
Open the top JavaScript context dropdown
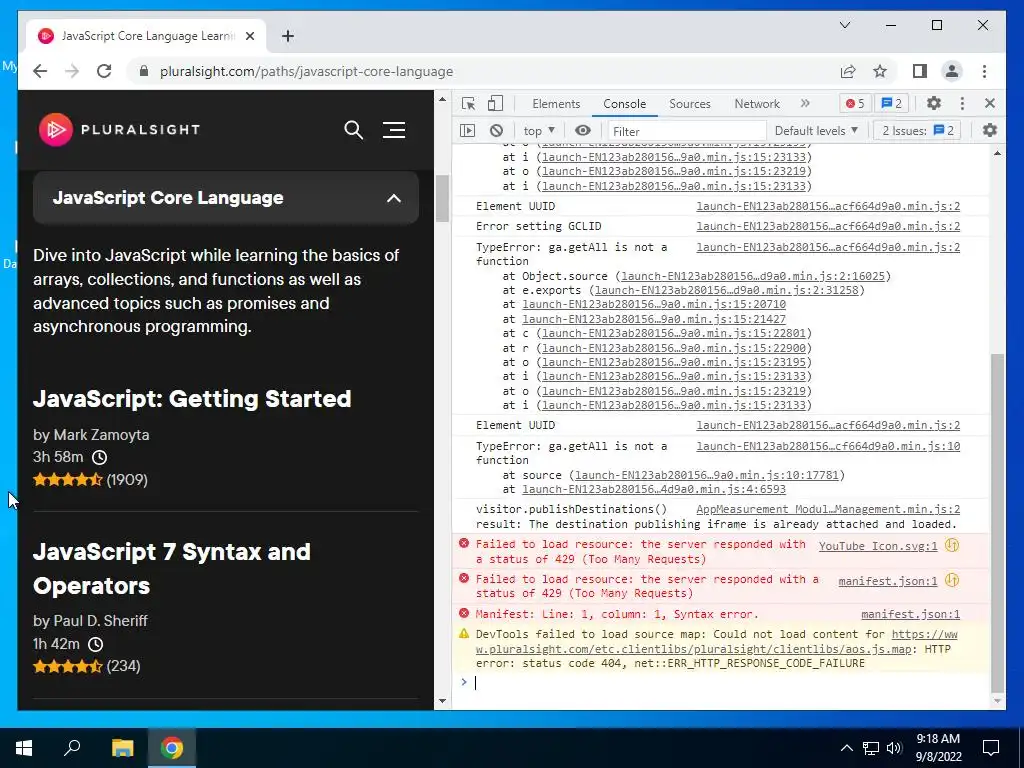click(539, 131)
